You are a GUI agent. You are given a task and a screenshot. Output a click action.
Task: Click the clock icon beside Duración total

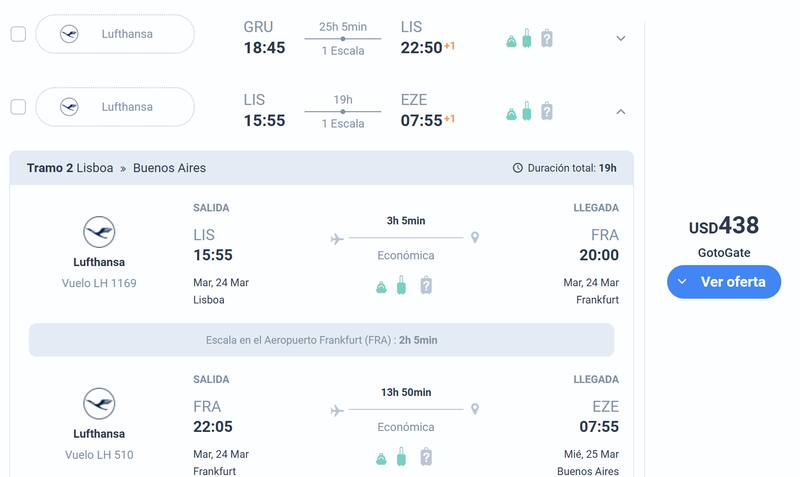coord(518,168)
